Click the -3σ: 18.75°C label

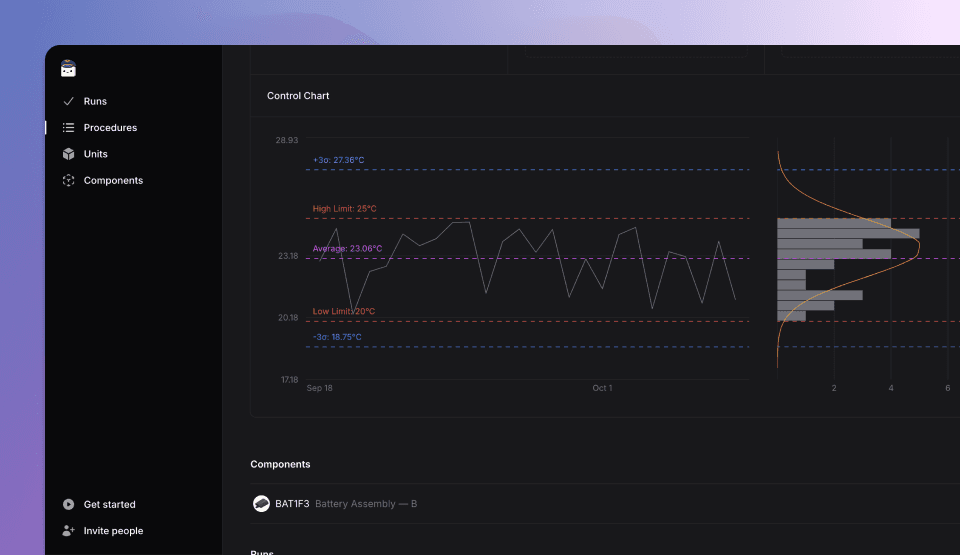coord(337,337)
